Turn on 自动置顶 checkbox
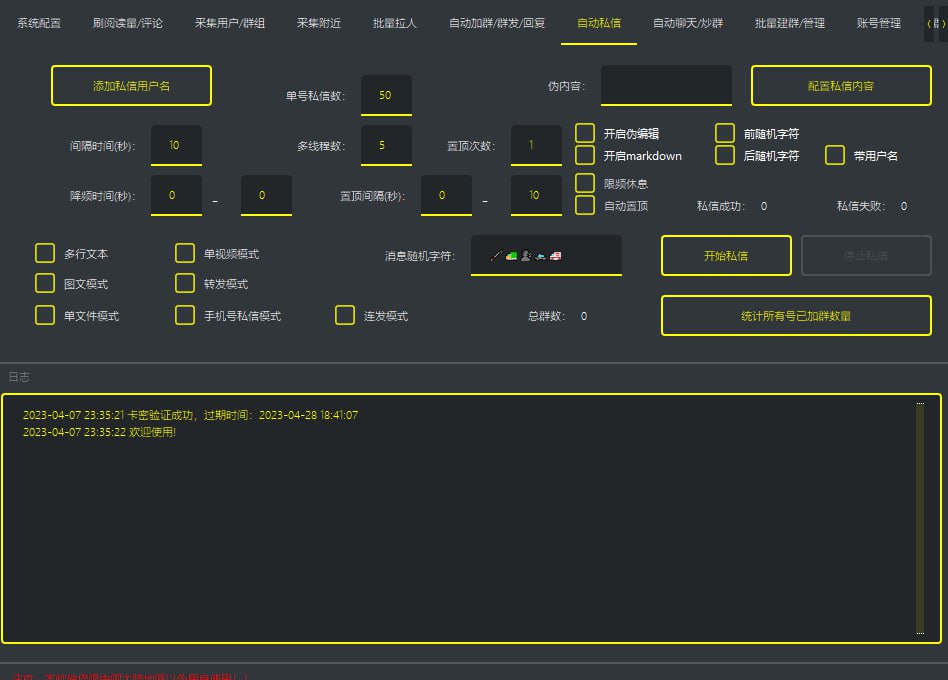 585,206
